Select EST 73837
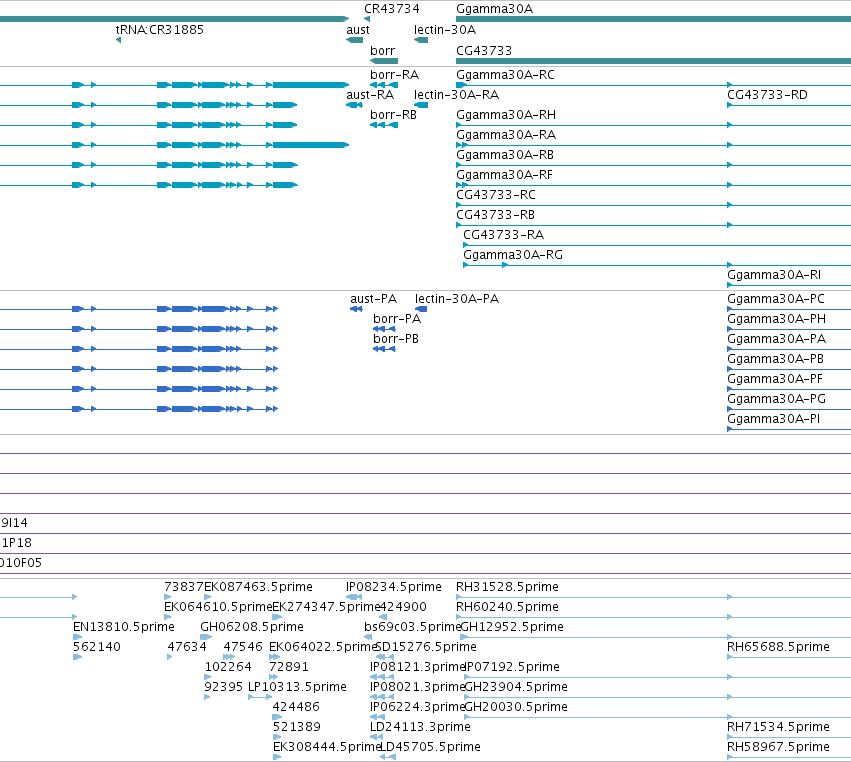The height and width of the screenshot is (762, 851). click(183, 587)
